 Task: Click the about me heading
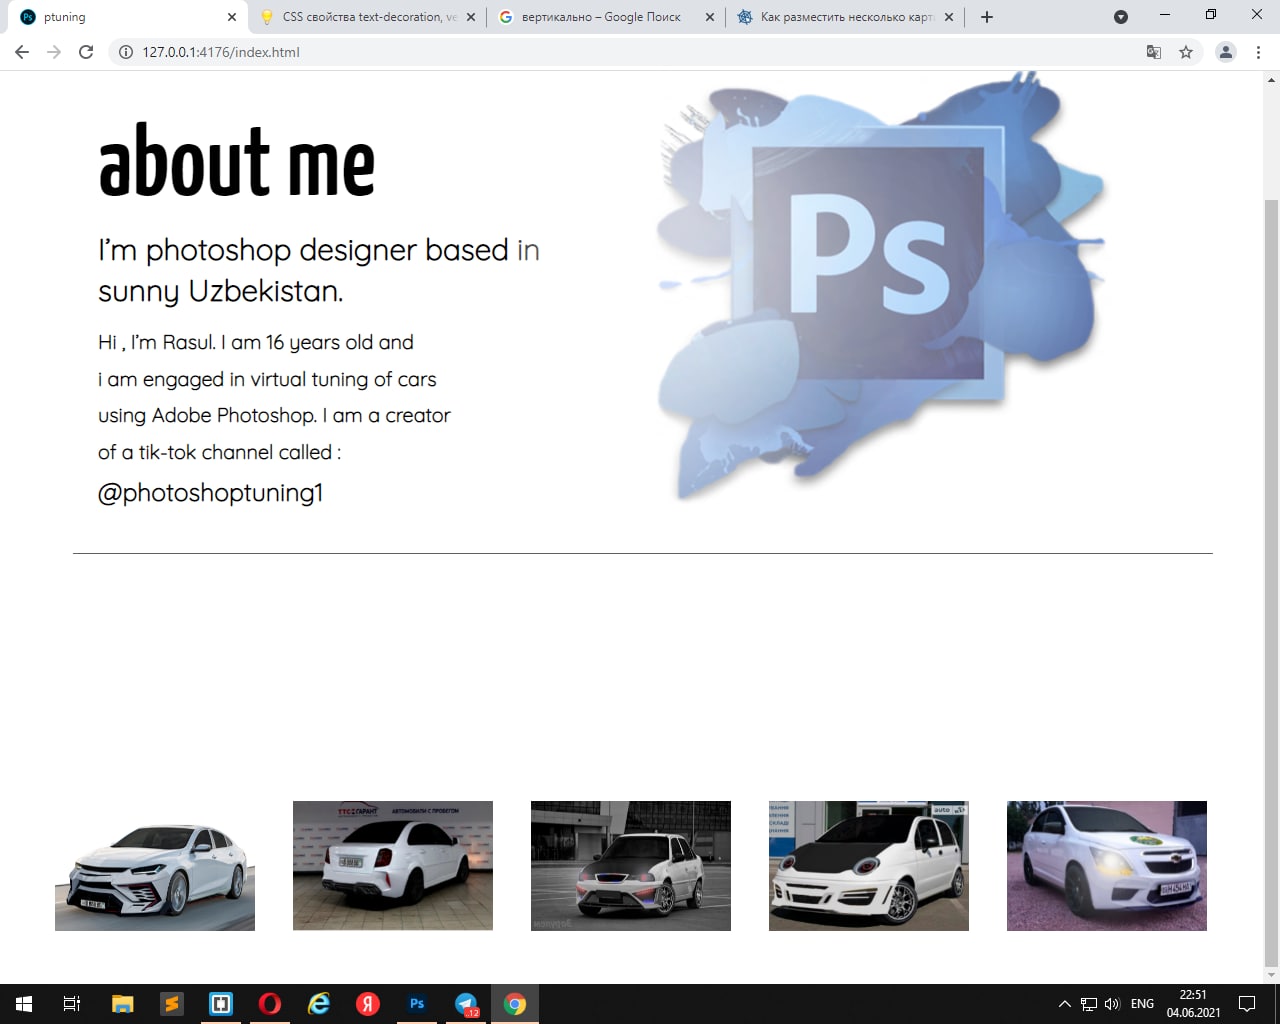pos(237,161)
